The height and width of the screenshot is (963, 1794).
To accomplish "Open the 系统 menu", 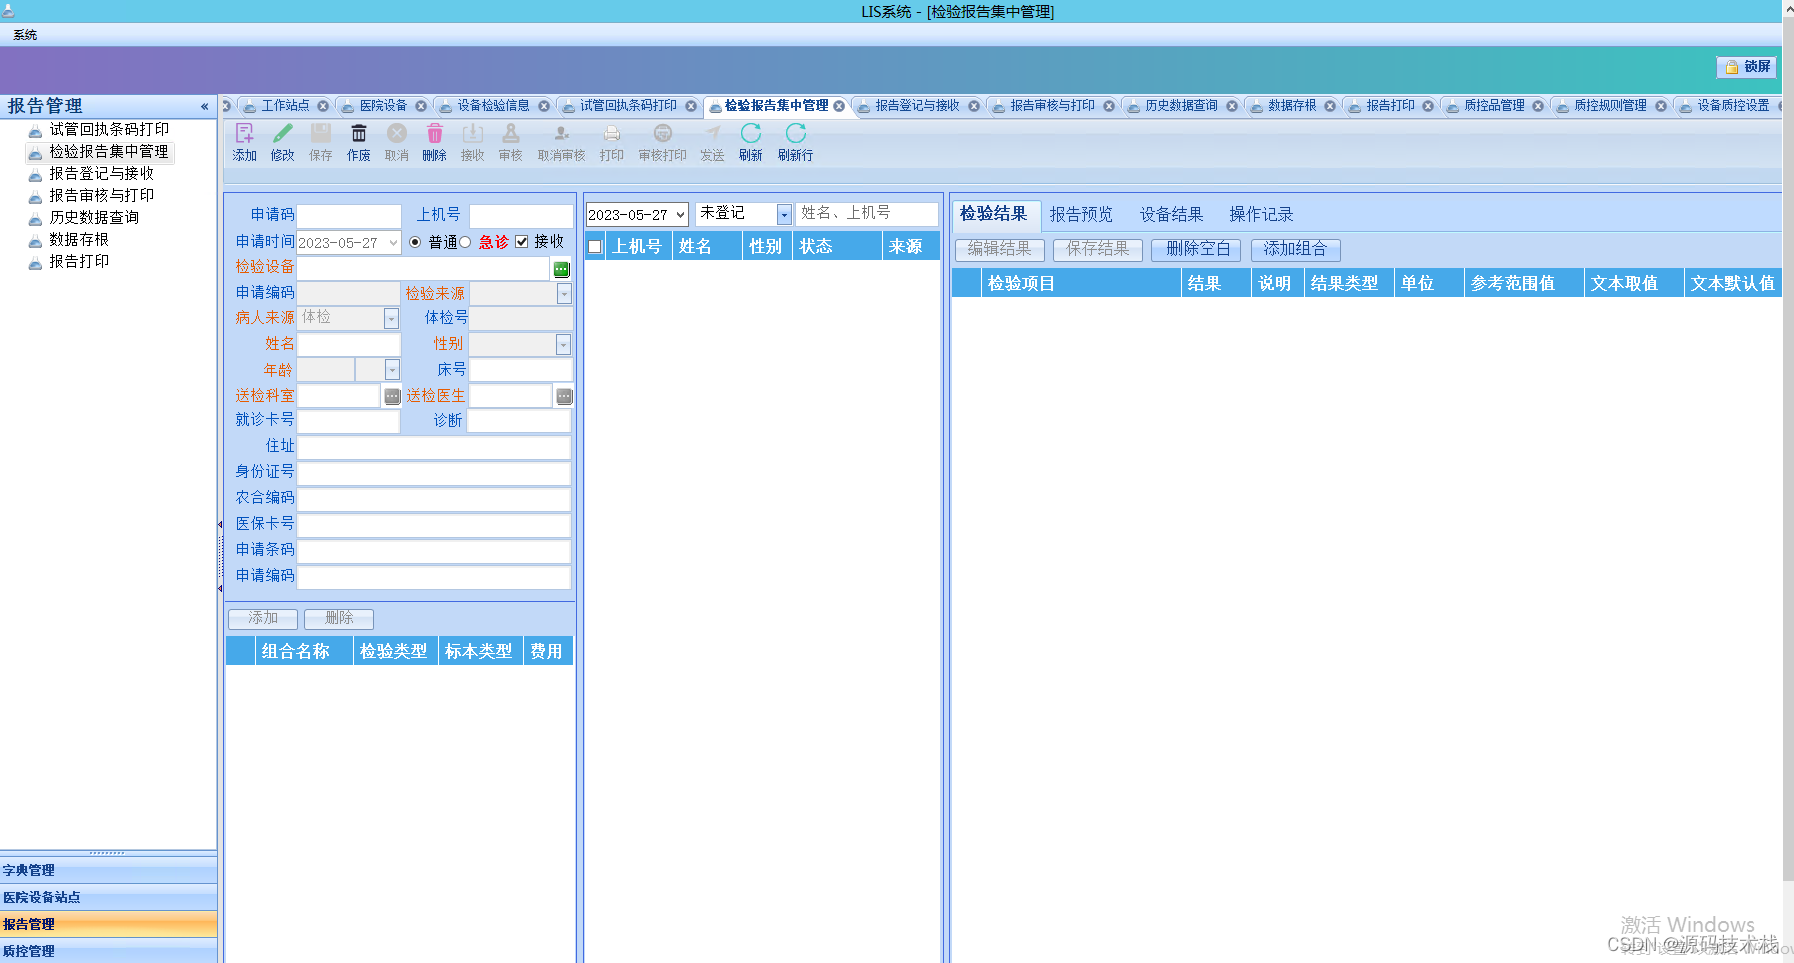I will (25, 35).
